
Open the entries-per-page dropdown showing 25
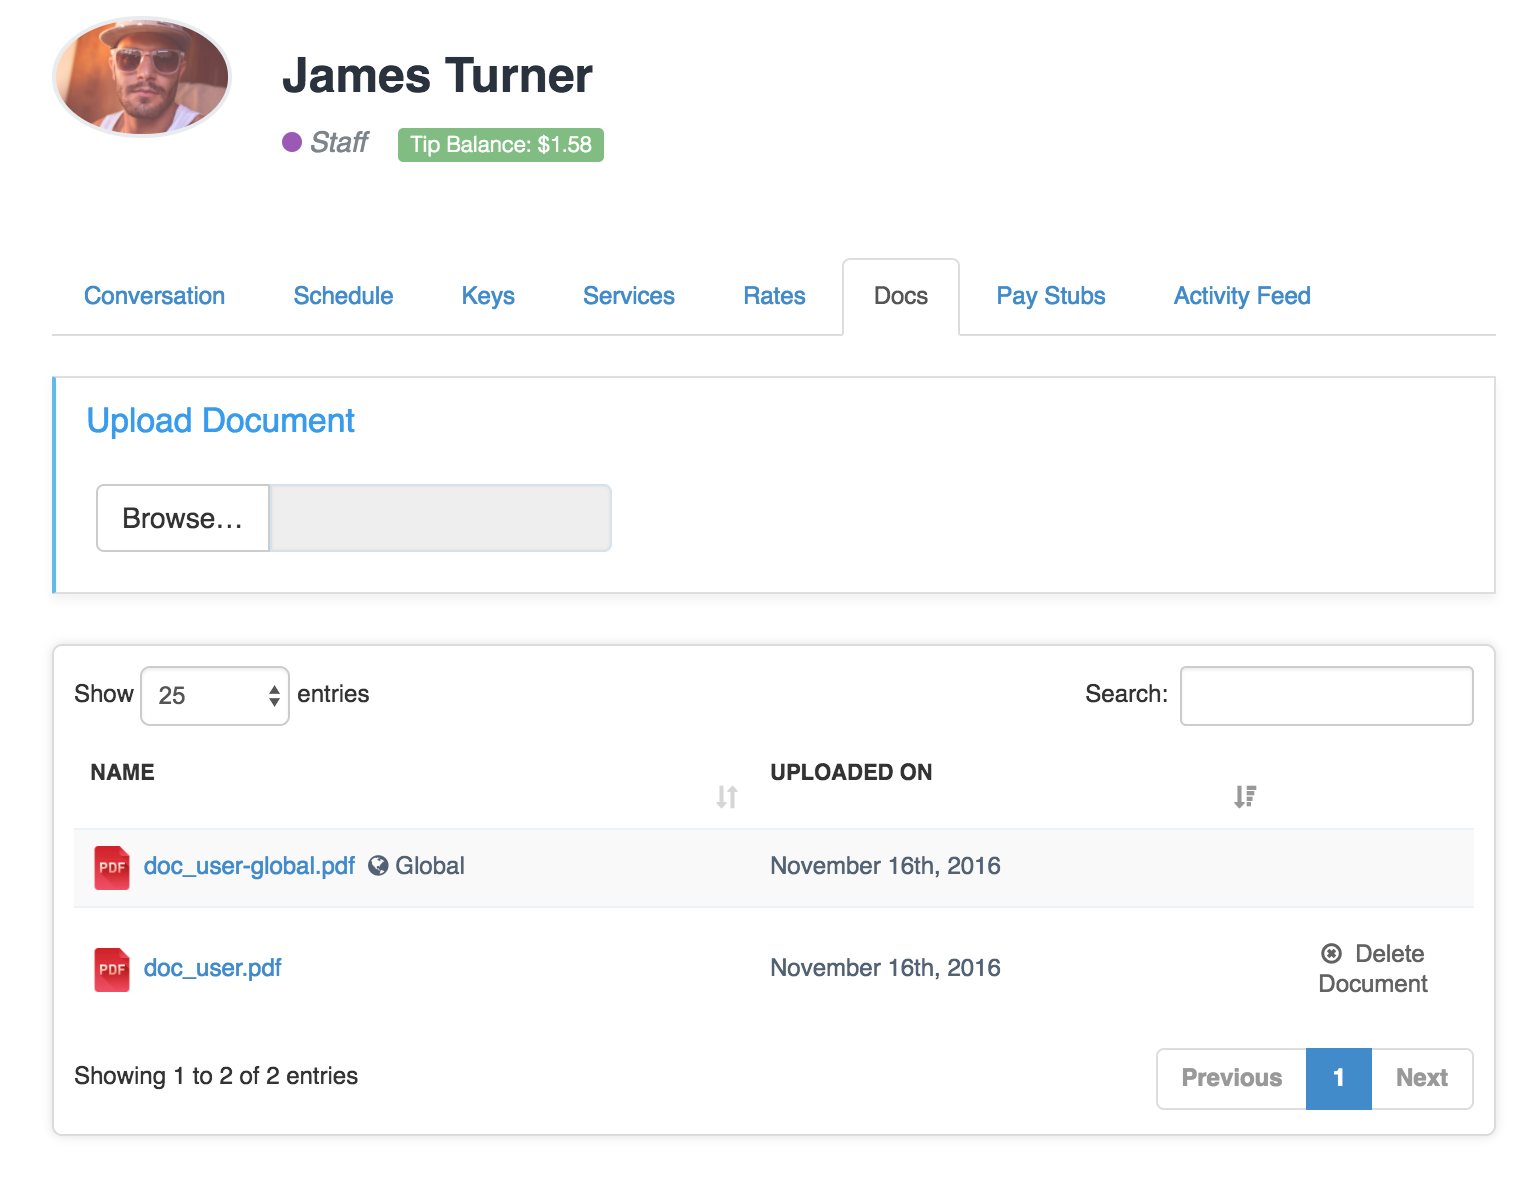click(x=215, y=696)
